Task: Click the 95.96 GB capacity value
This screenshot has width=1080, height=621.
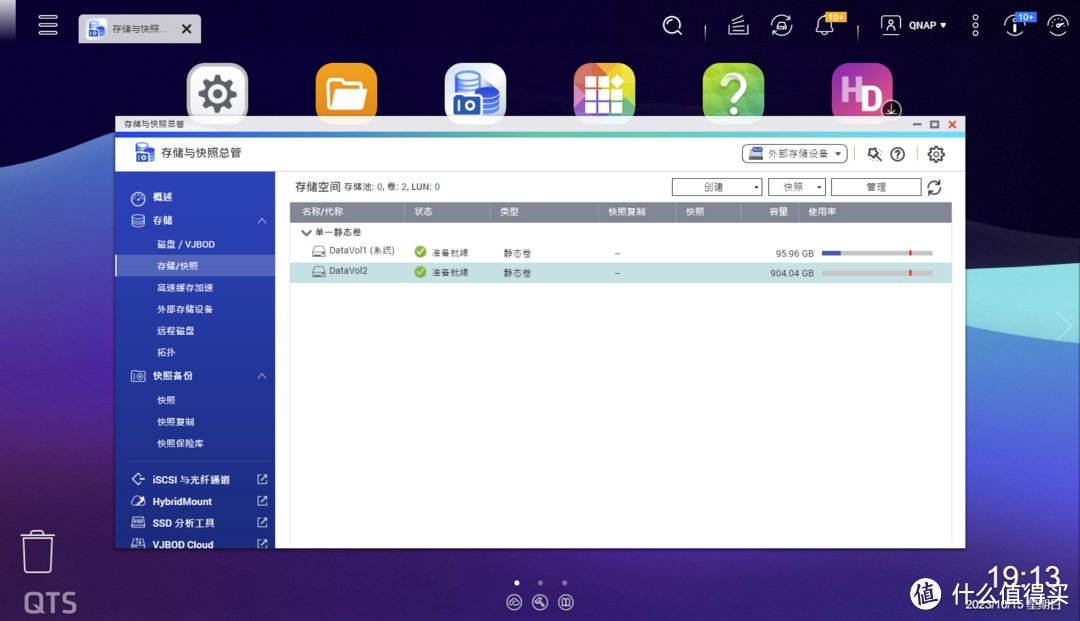Action: [794, 253]
